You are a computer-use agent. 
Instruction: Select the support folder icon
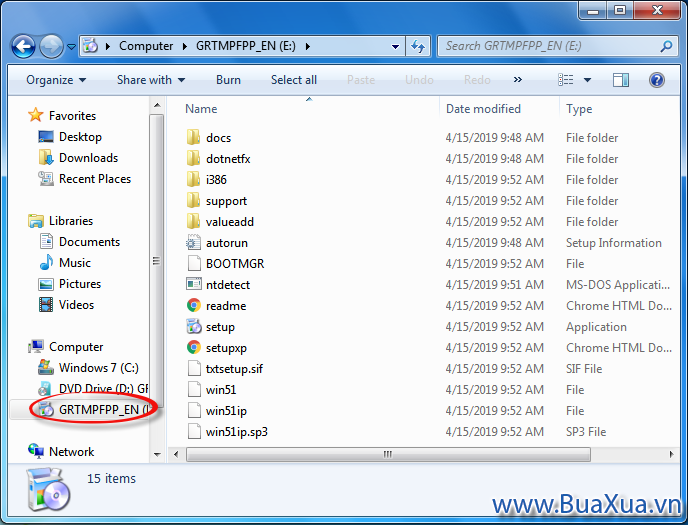coord(193,200)
